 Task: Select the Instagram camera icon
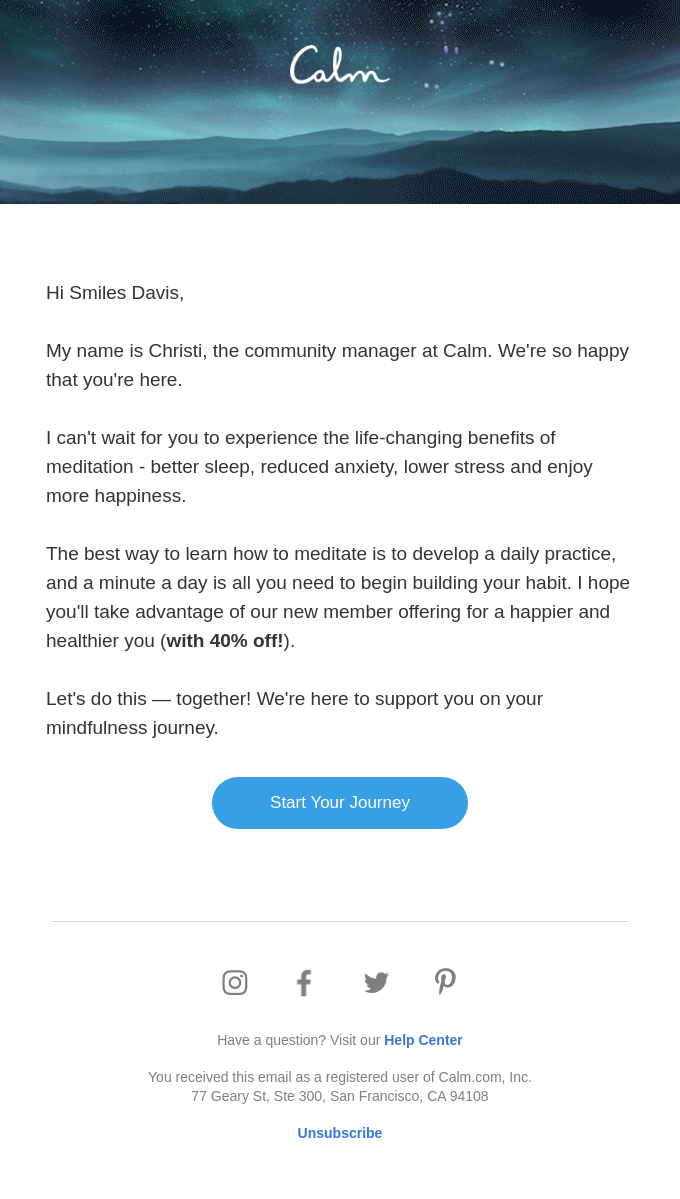235,982
